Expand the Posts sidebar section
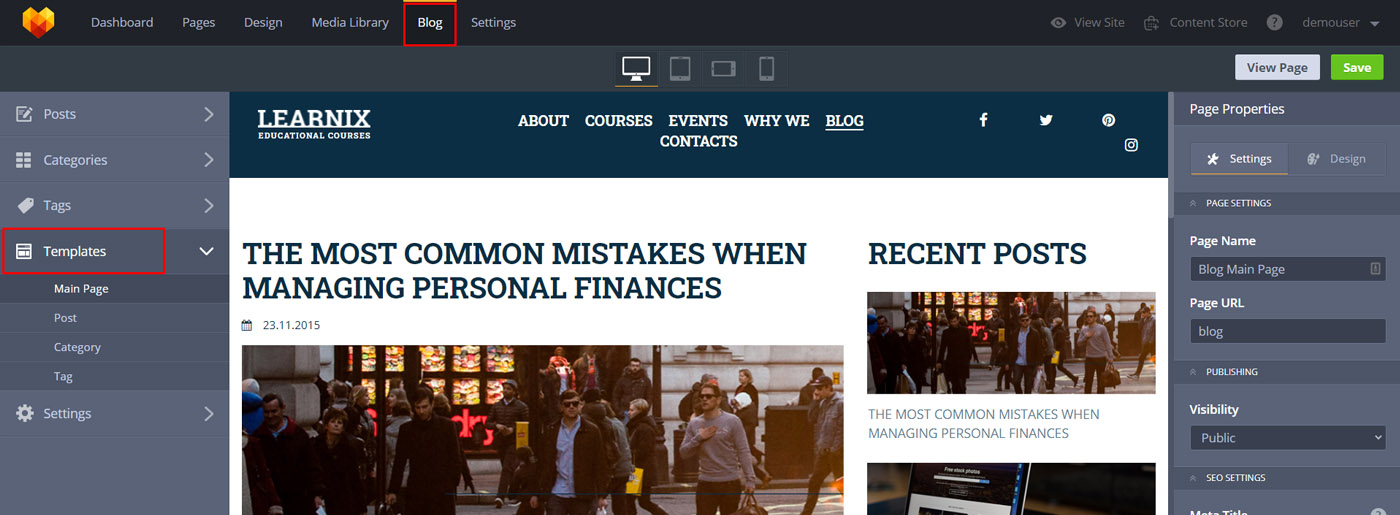The width and height of the screenshot is (1400, 515). [x=115, y=114]
